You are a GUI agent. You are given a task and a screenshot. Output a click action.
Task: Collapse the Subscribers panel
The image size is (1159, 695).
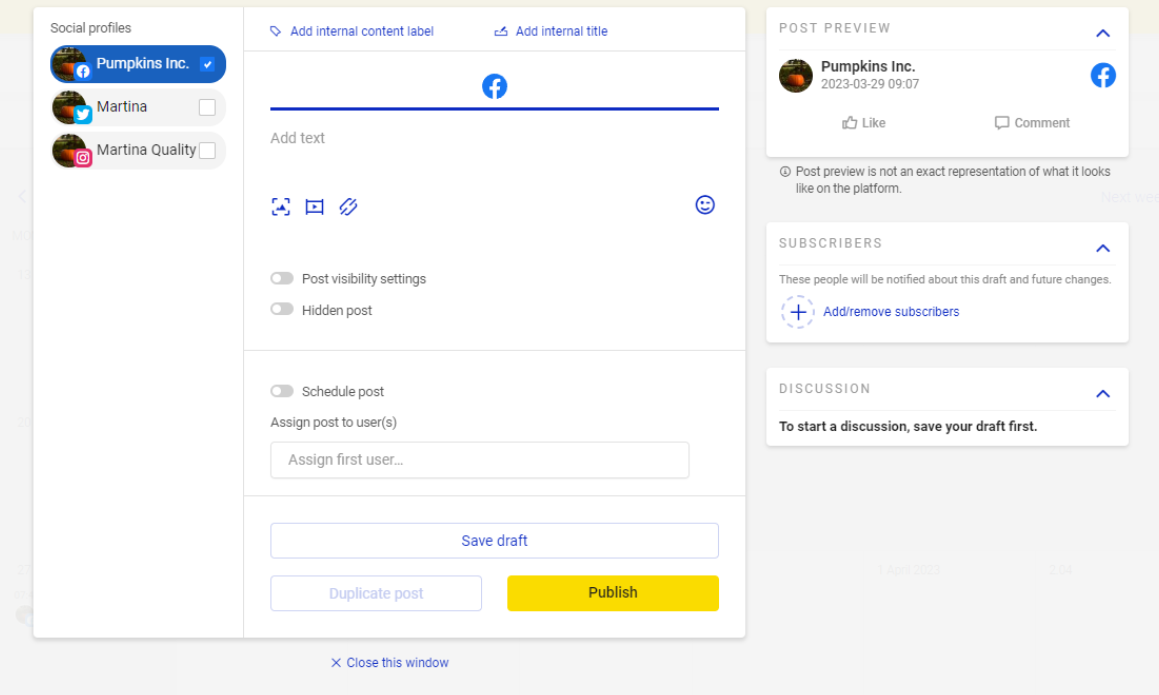[1103, 248]
